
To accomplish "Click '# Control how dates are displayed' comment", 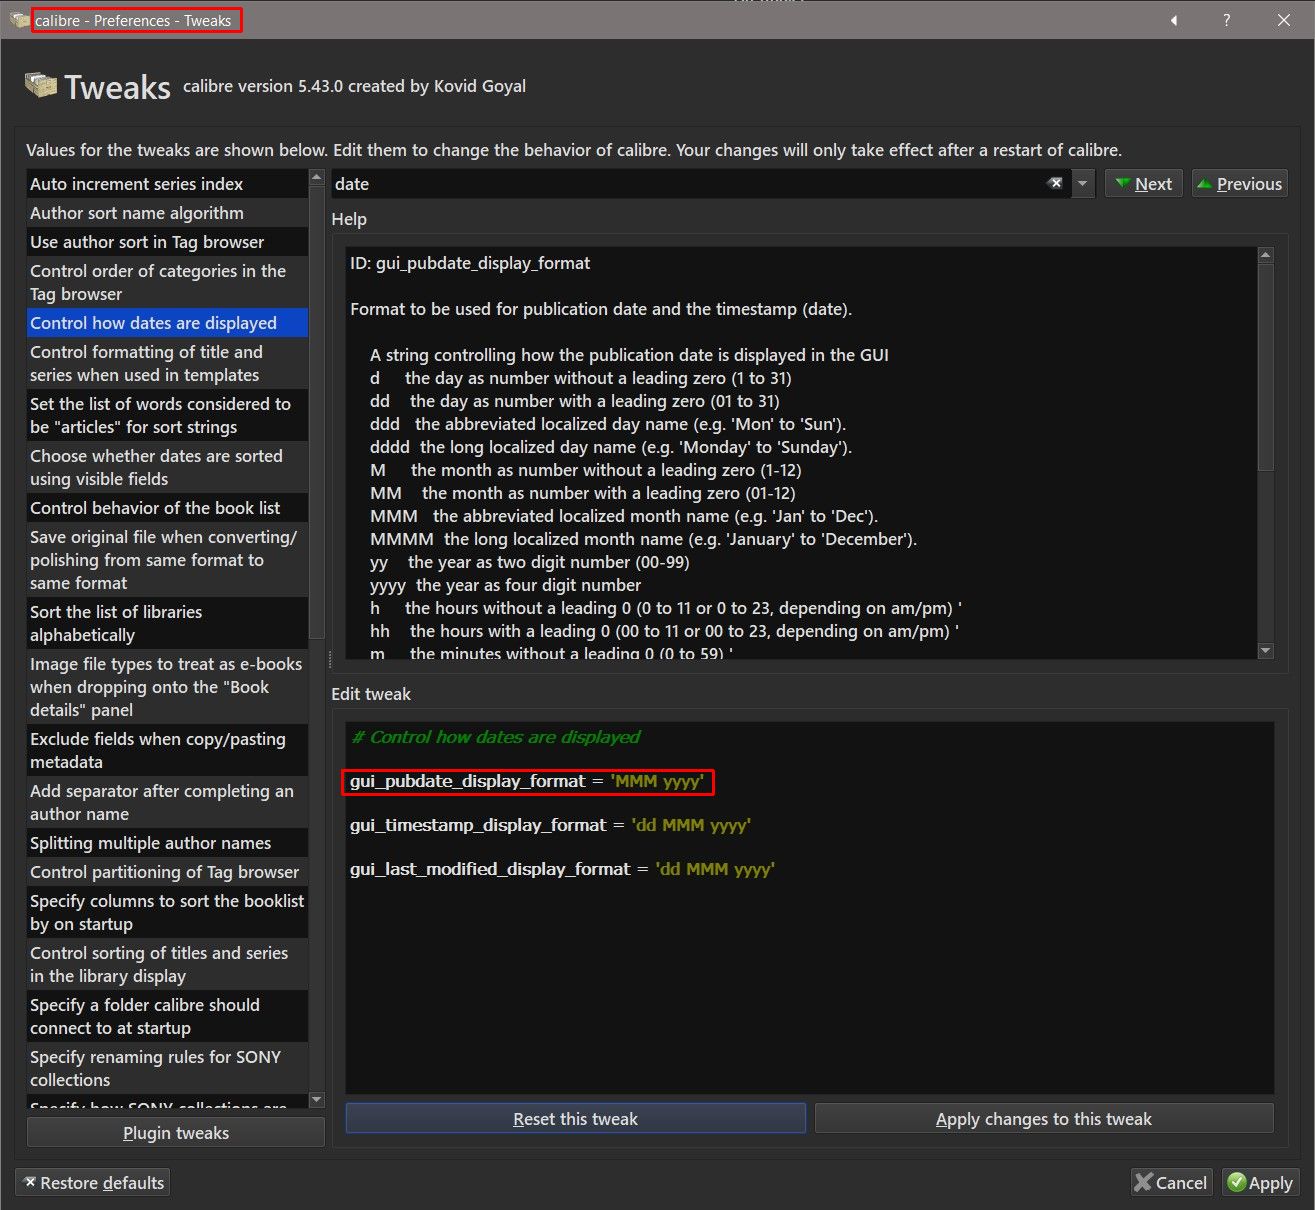I will click(496, 737).
